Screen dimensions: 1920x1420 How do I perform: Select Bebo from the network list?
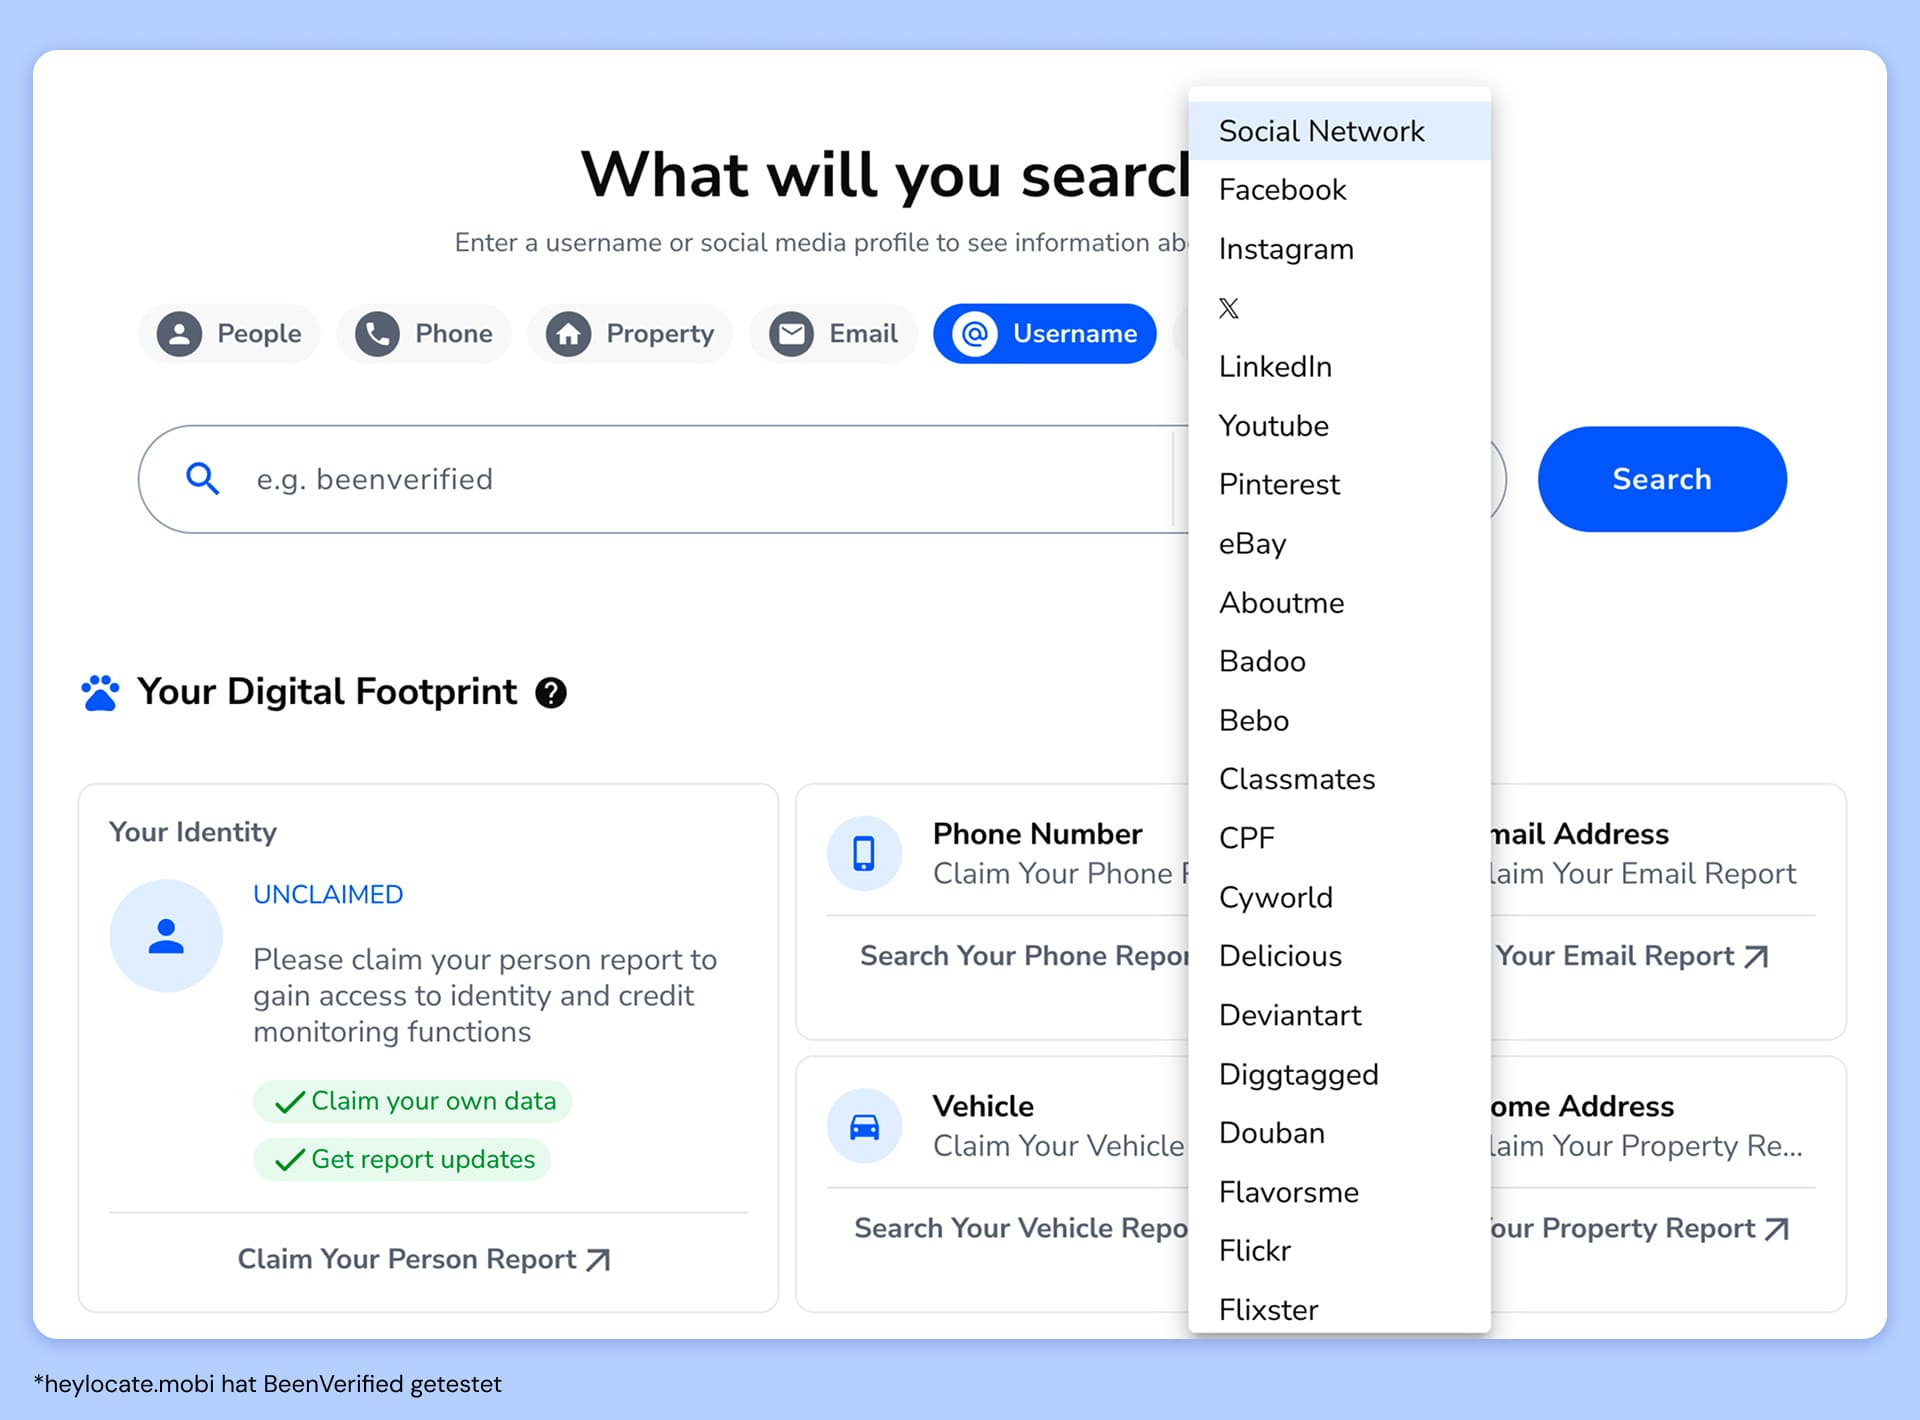point(1339,721)
